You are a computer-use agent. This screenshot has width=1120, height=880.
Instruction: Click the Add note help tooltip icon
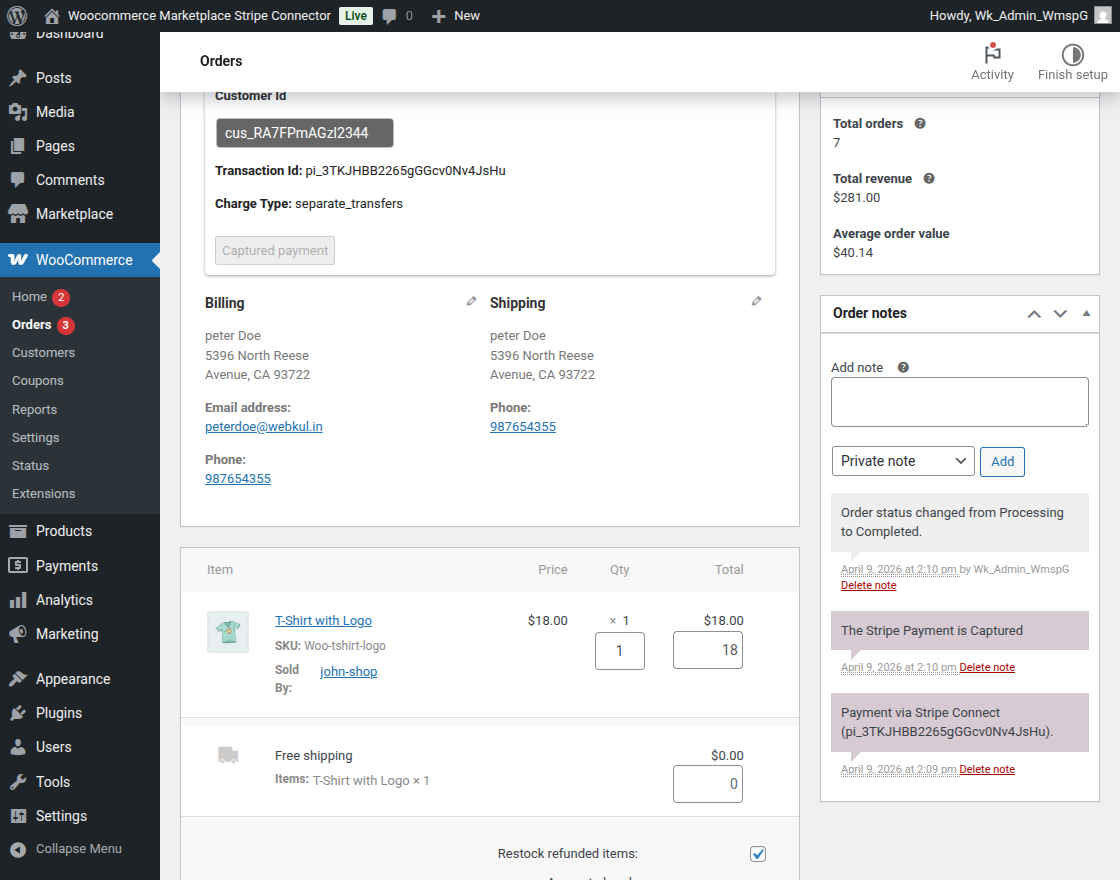(903, 368)
